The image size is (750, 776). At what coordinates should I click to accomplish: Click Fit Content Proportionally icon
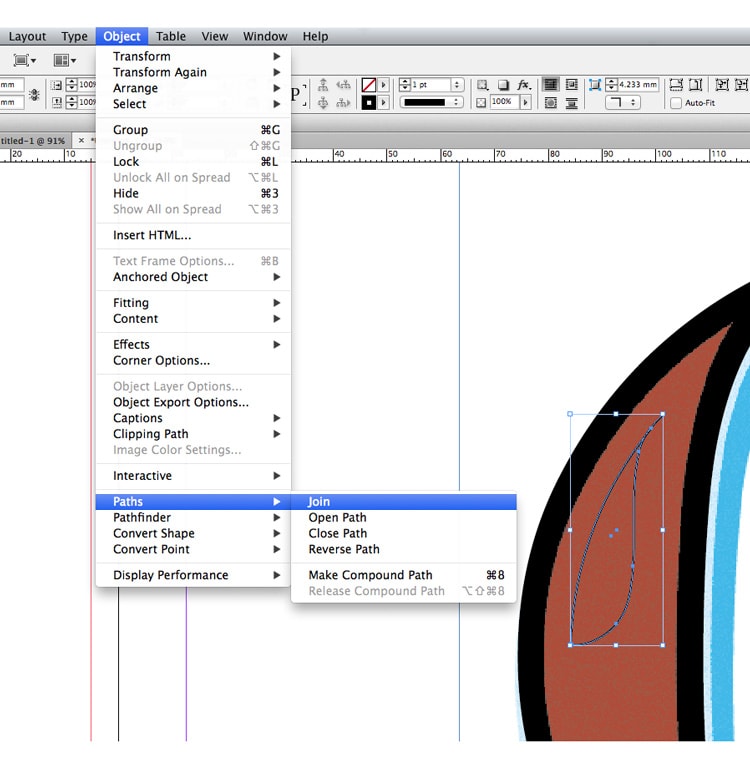(x=696, y=85)
